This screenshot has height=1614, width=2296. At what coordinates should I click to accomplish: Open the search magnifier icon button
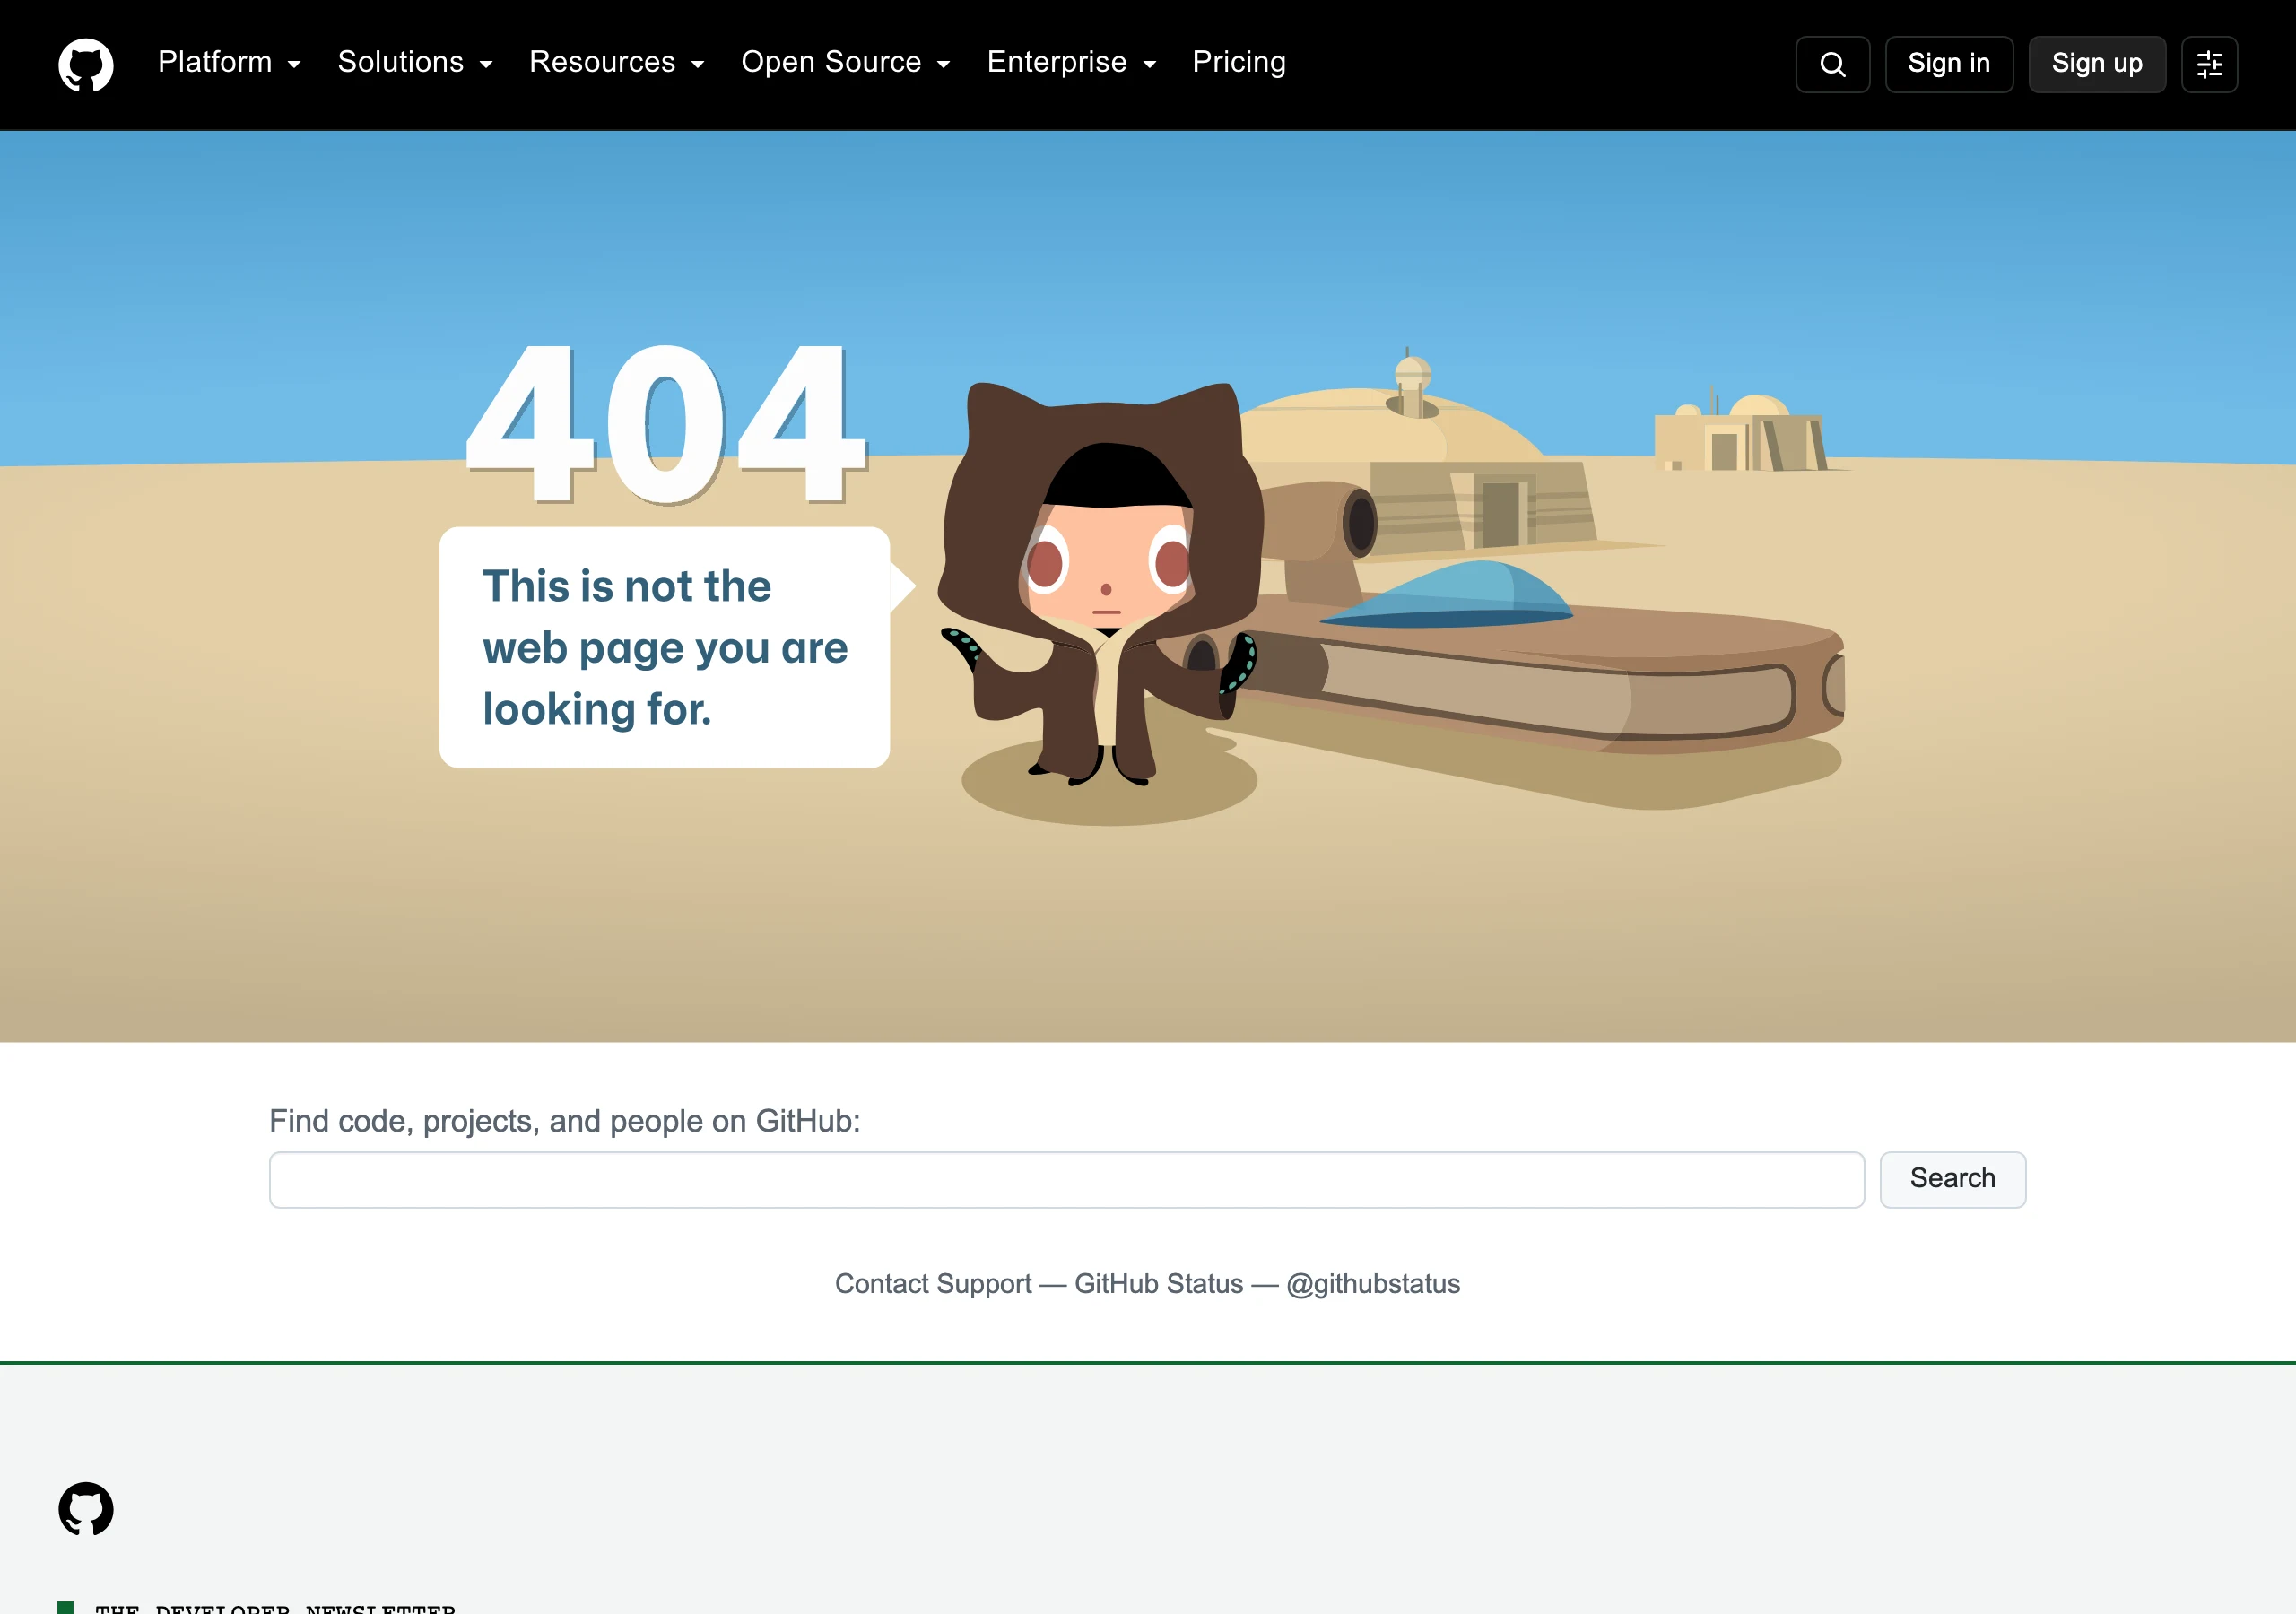[1832, 65]
